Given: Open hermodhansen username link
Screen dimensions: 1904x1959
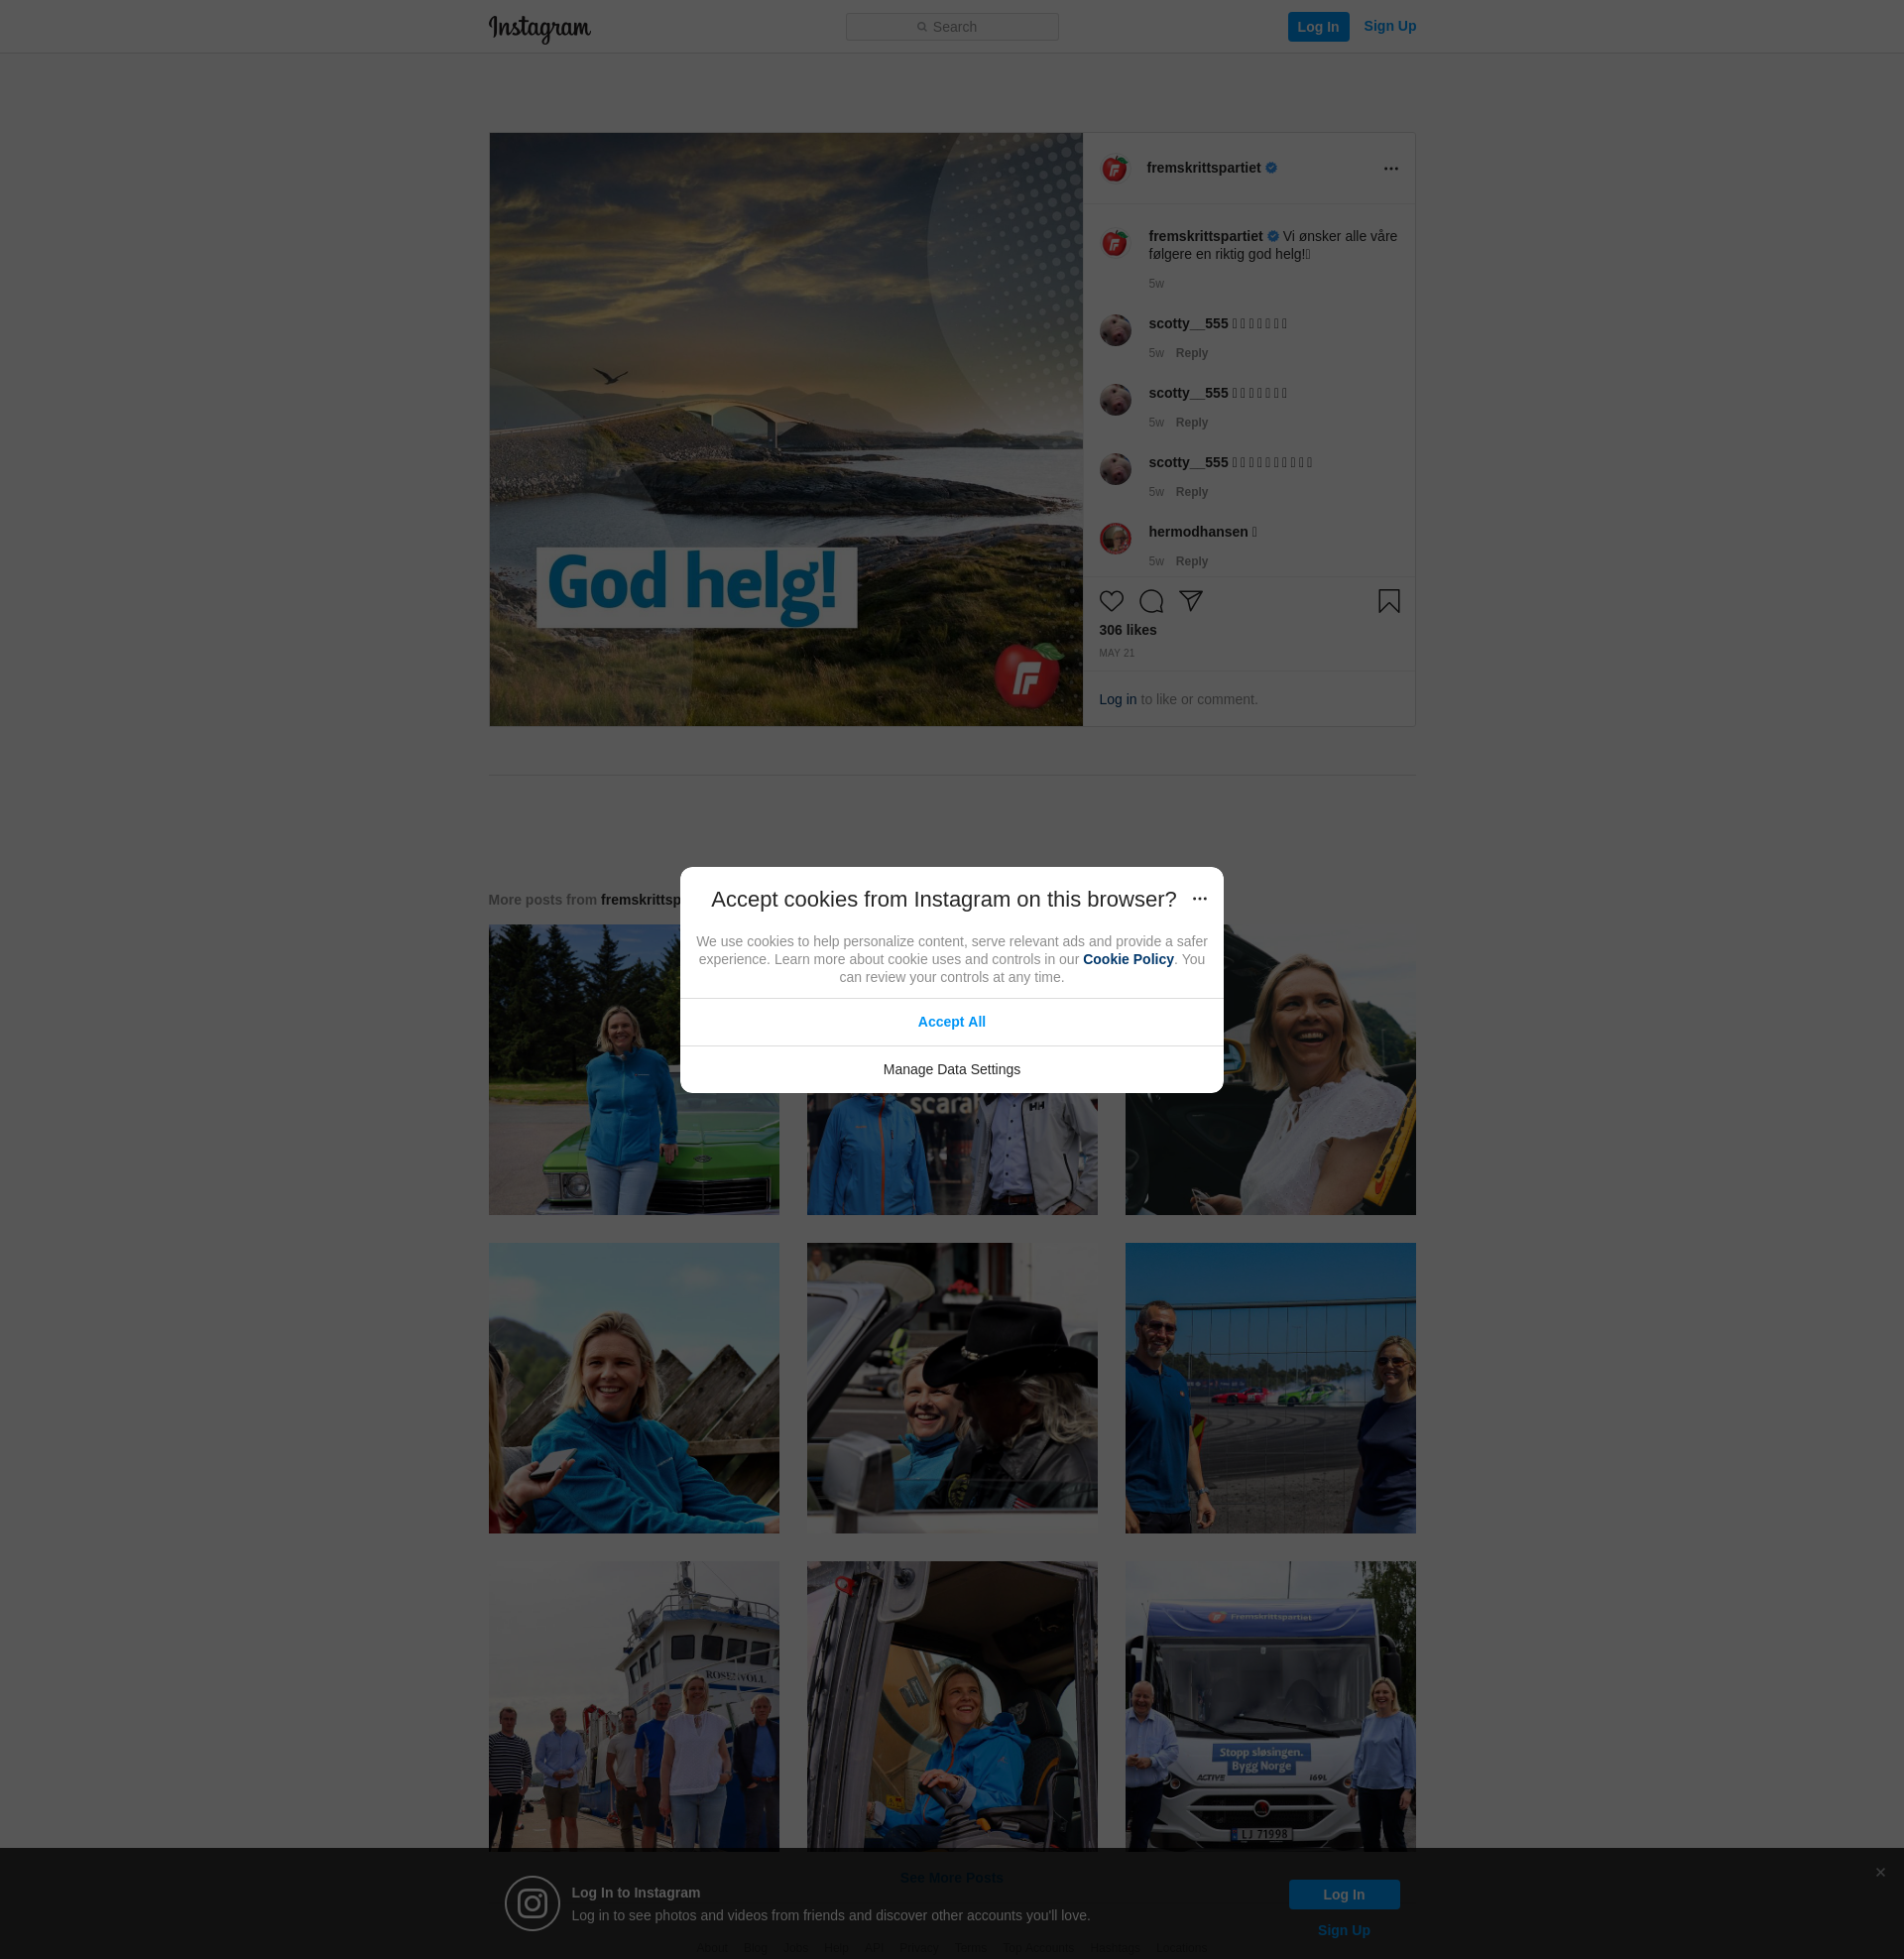Looking at the screenshot, I should point(1198,532).
